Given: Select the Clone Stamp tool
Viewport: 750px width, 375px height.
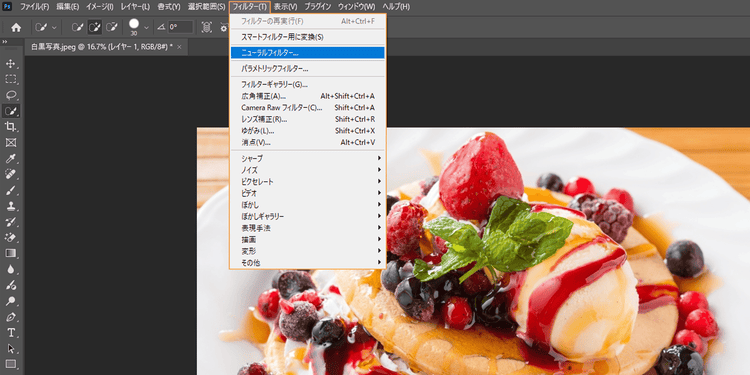Looking at the screenshot, I should coord(11,206).
